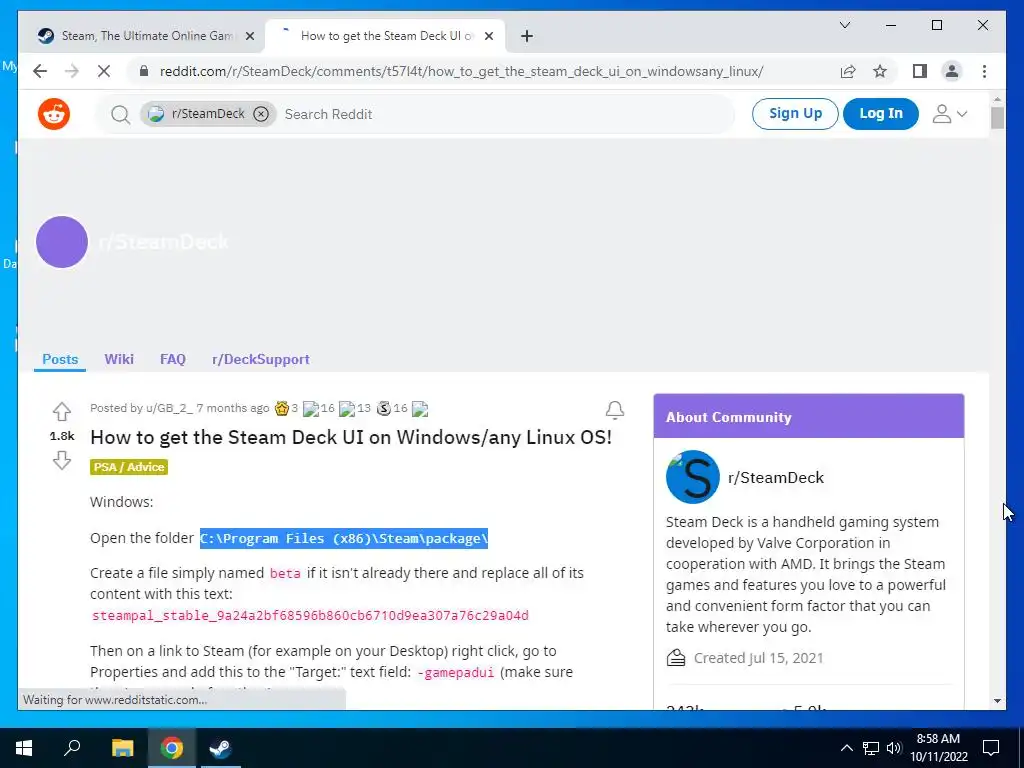Screen dimensions: 1024x768
Task: Click the gold award icon on post
Action: 281,408
